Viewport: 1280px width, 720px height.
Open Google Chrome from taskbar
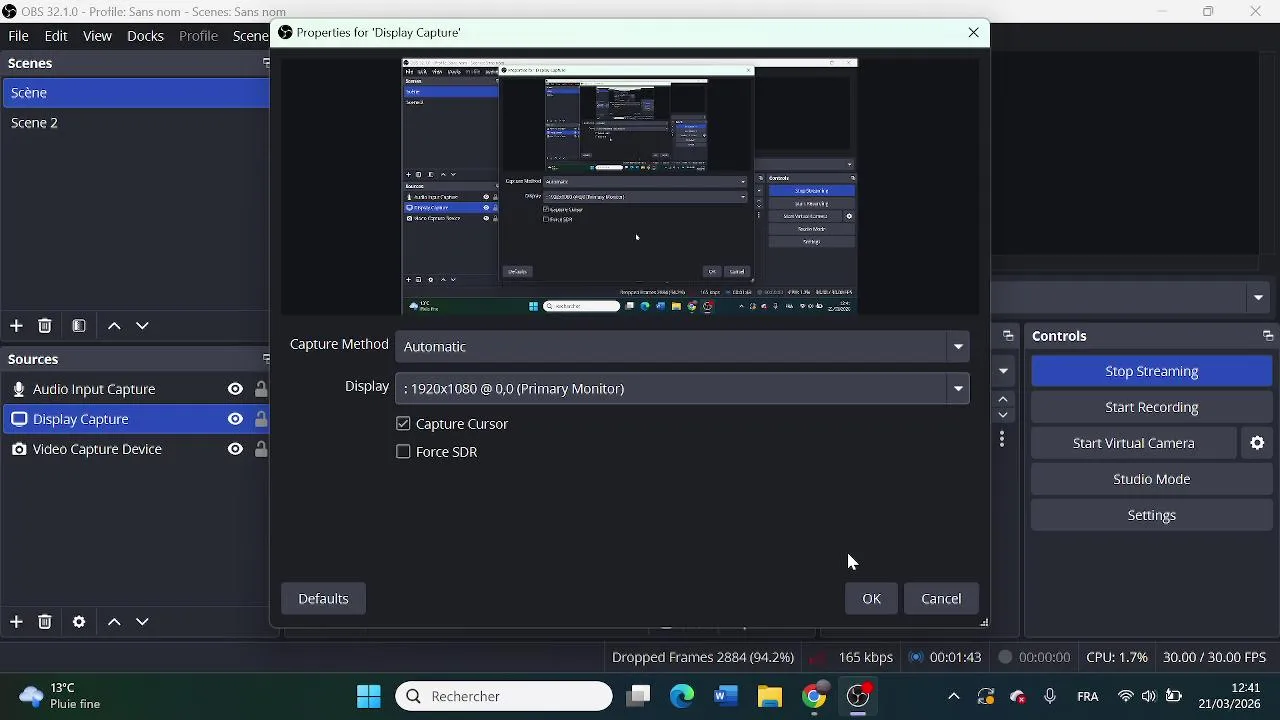pyautogui.click(x=814, y=696)
